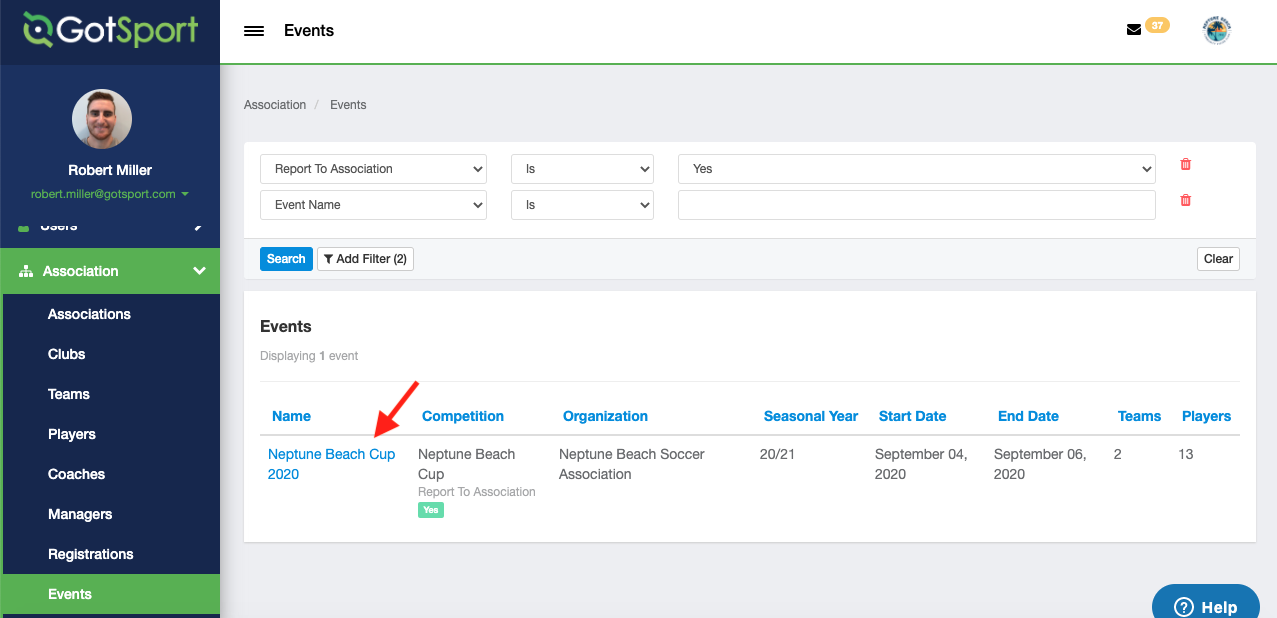Change operator for Report To Association filter
This screenshot has width=1277, height=618.
pos(582,169)
